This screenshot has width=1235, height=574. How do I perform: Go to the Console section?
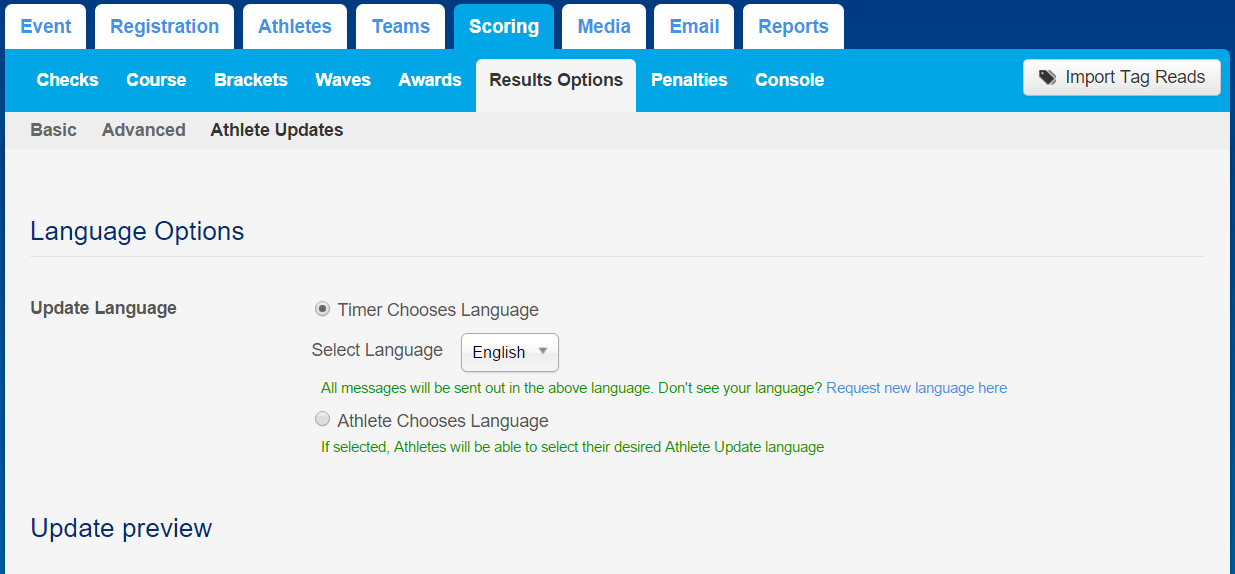tap(790, 80)
